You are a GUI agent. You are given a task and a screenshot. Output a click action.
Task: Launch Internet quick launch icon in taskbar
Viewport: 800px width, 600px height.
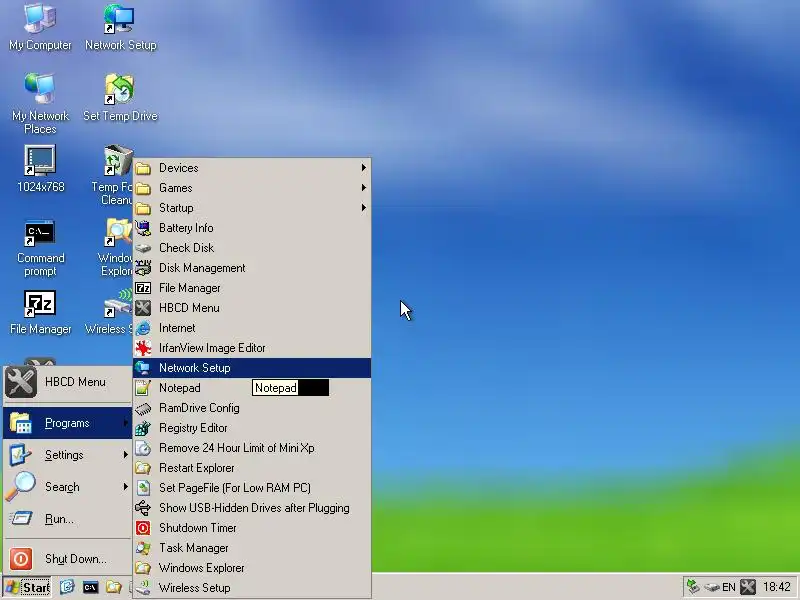67,587
